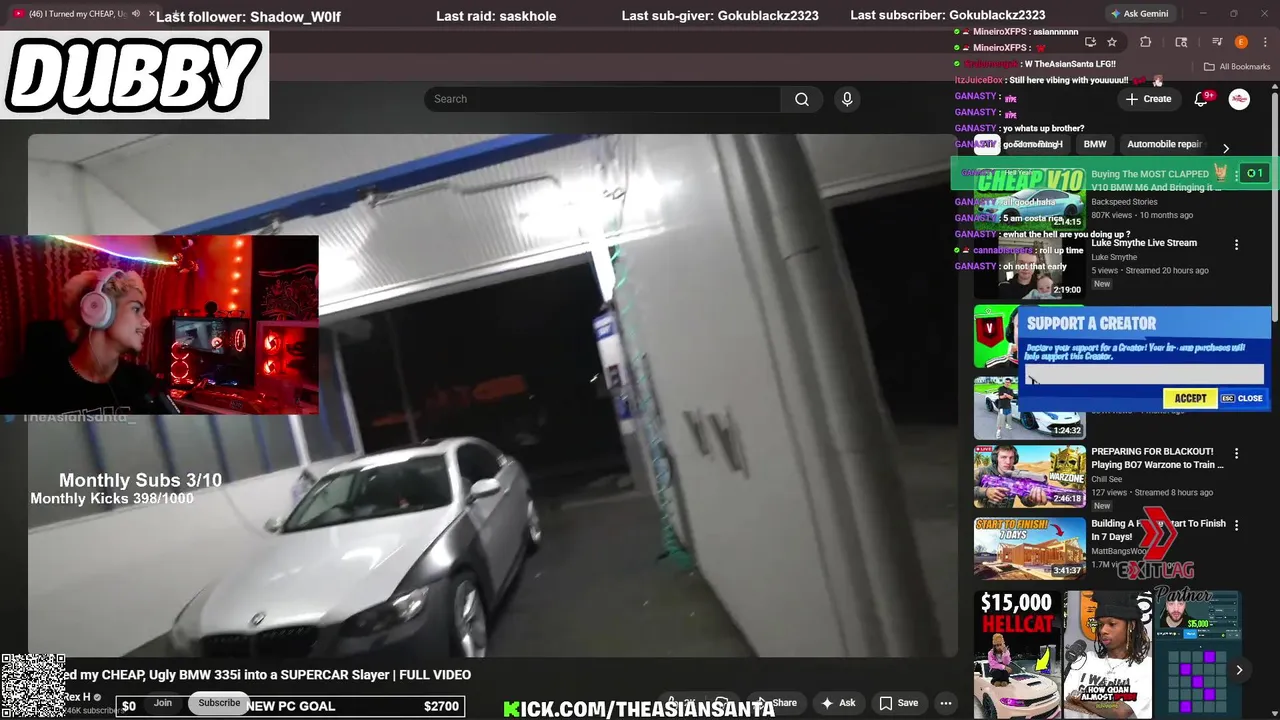Click the magnifying glass search button

pos(802,99)
